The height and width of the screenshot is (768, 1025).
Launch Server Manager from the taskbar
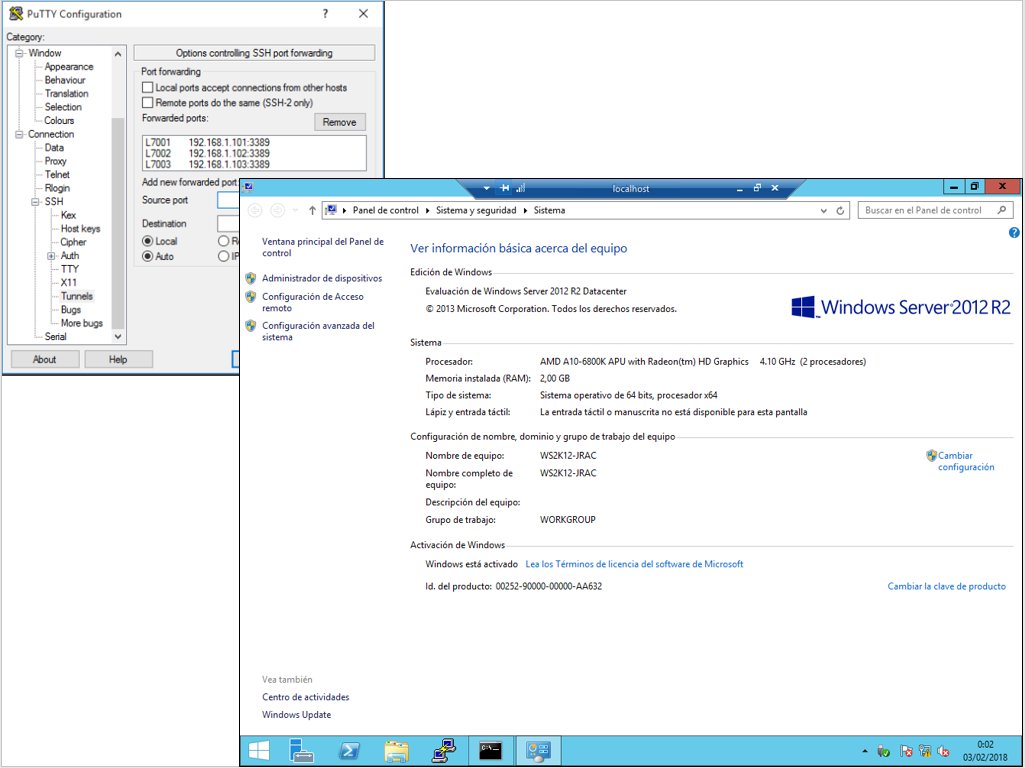302,751
